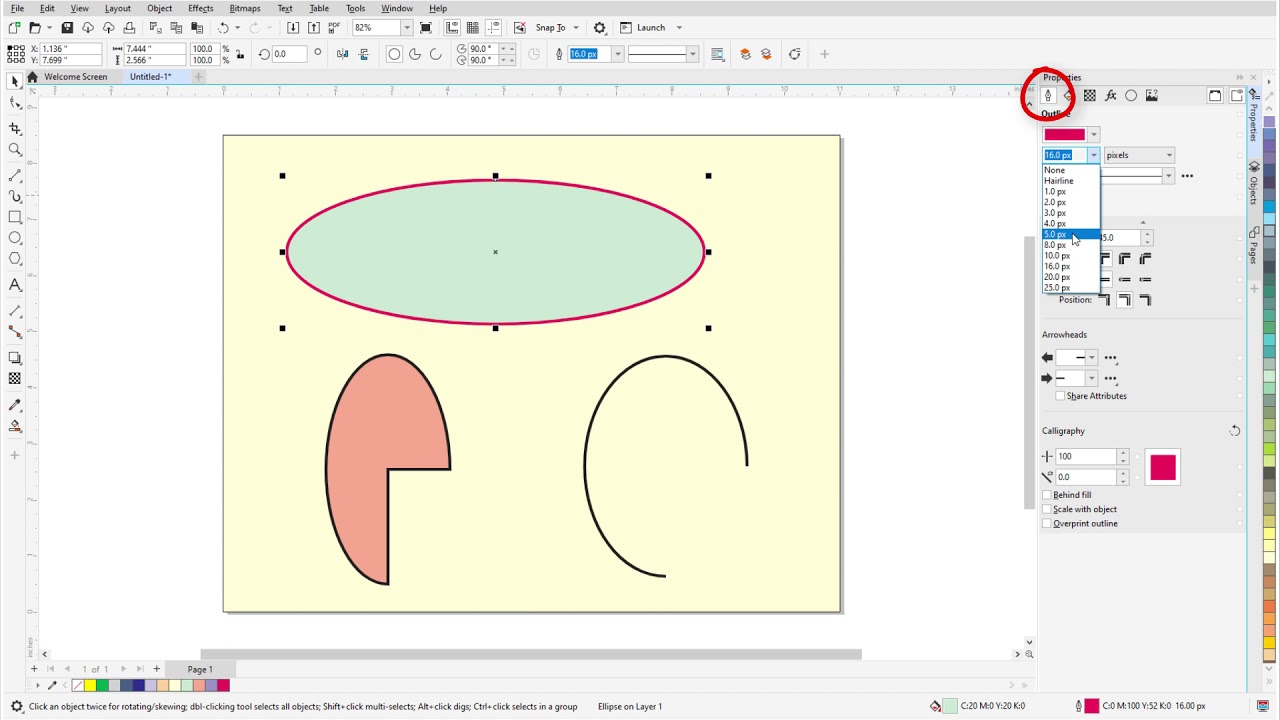Image resolution: width=1280 pixels, height=720 pixels.
Task: Click Publish to PDF icon
Action: tap(335, 28)
